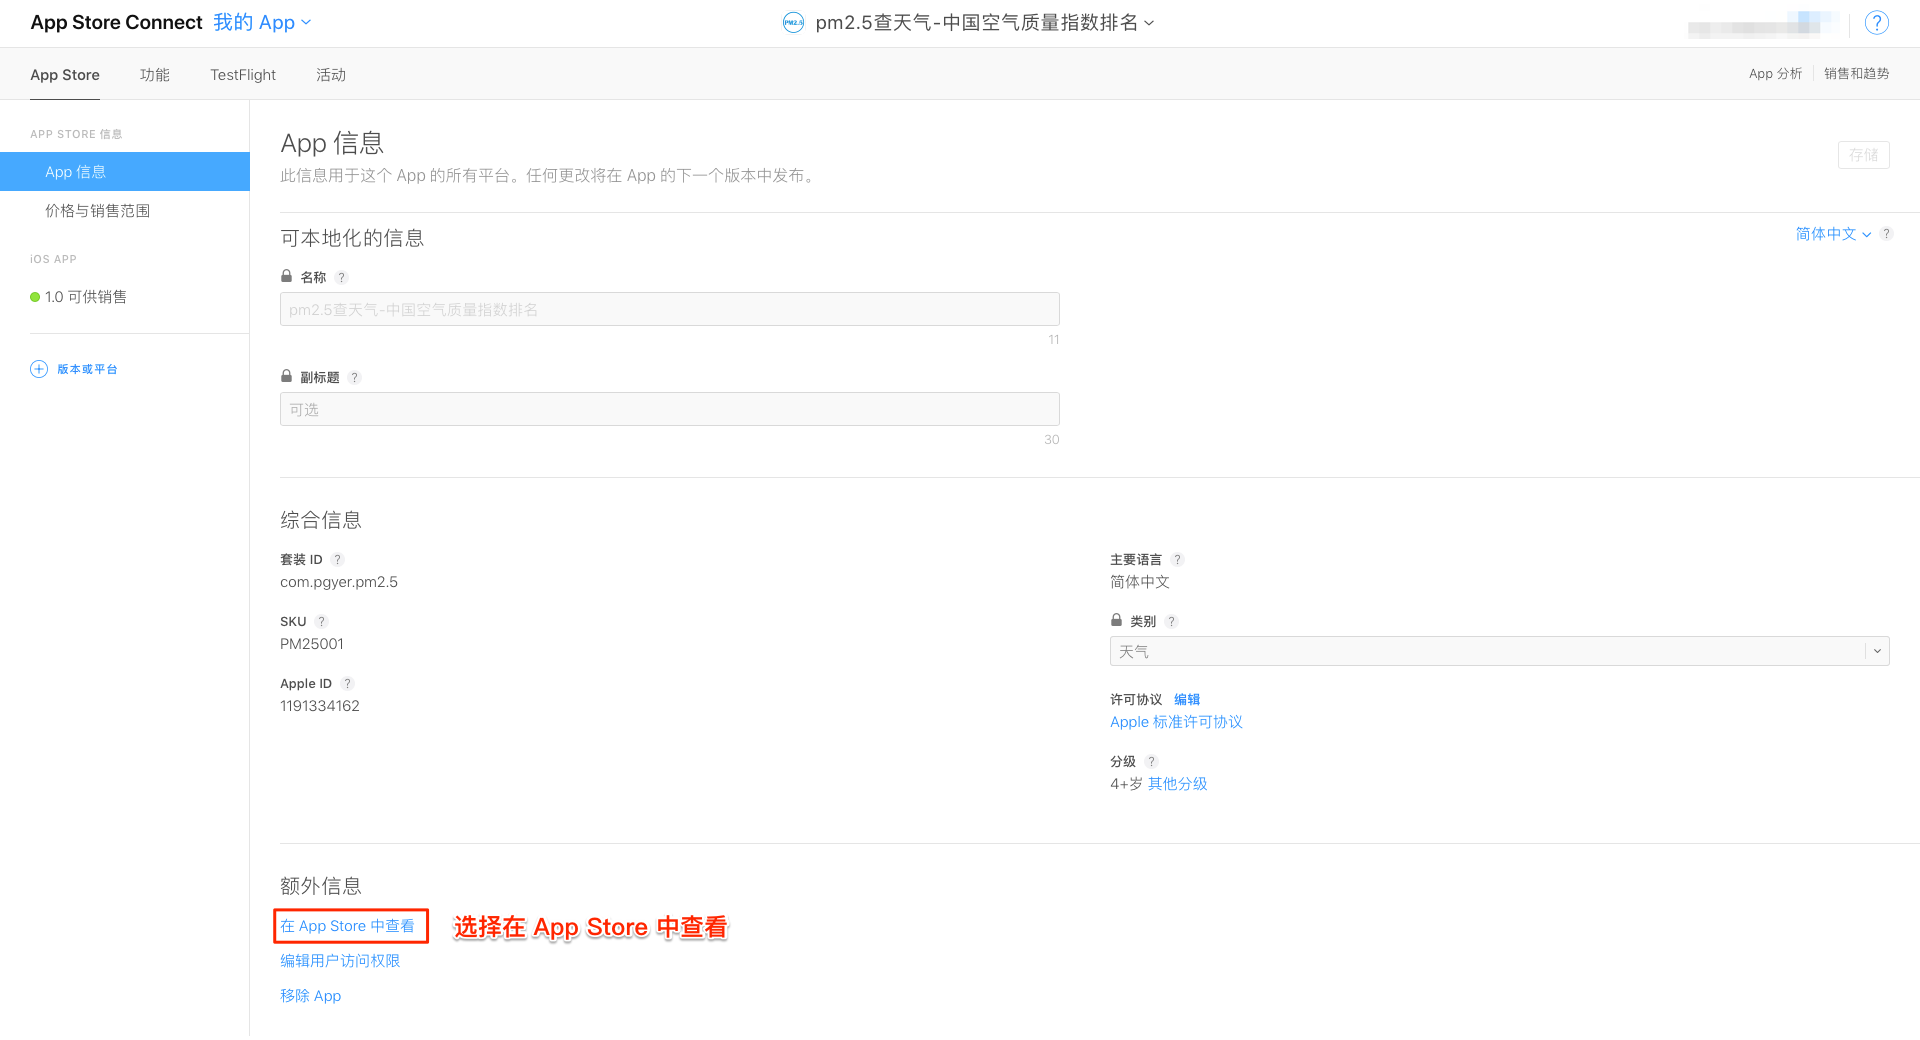Image resolution: width=1920 pixels, height=1040 pixels.
Task: Open App 分析 link
Action: 1775,74
